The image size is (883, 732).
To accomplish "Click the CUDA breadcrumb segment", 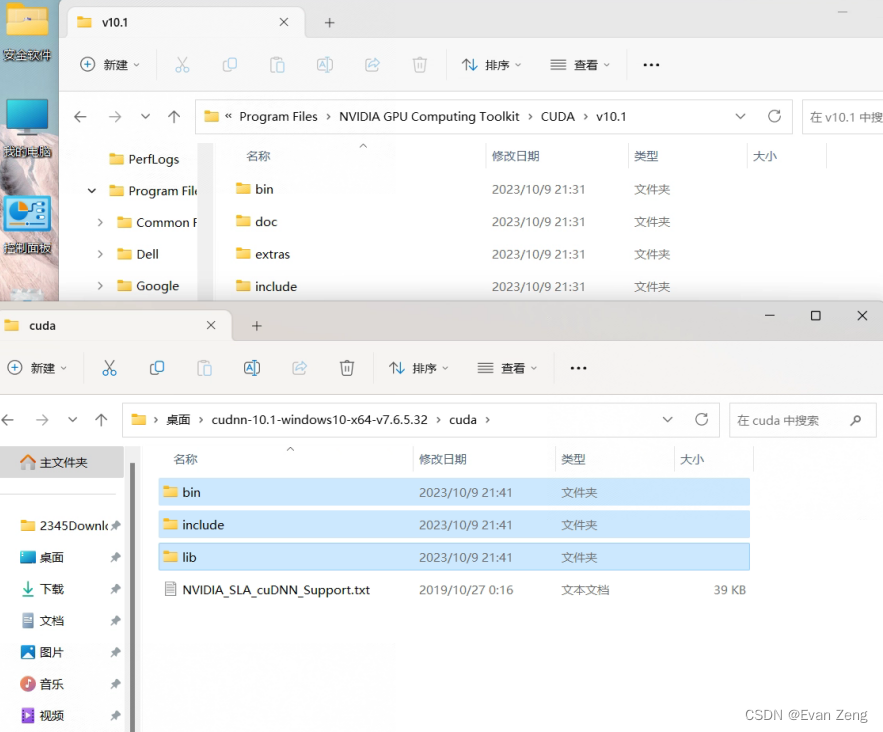I will (558, 117).
